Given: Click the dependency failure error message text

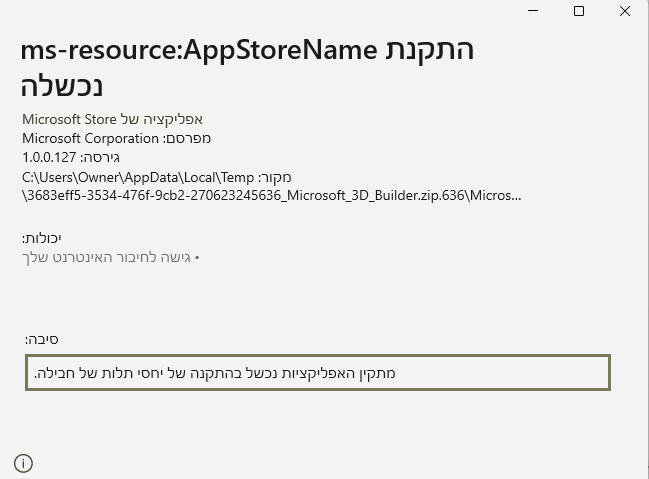Looking at the screenshot, I should (x=215, y=373).
